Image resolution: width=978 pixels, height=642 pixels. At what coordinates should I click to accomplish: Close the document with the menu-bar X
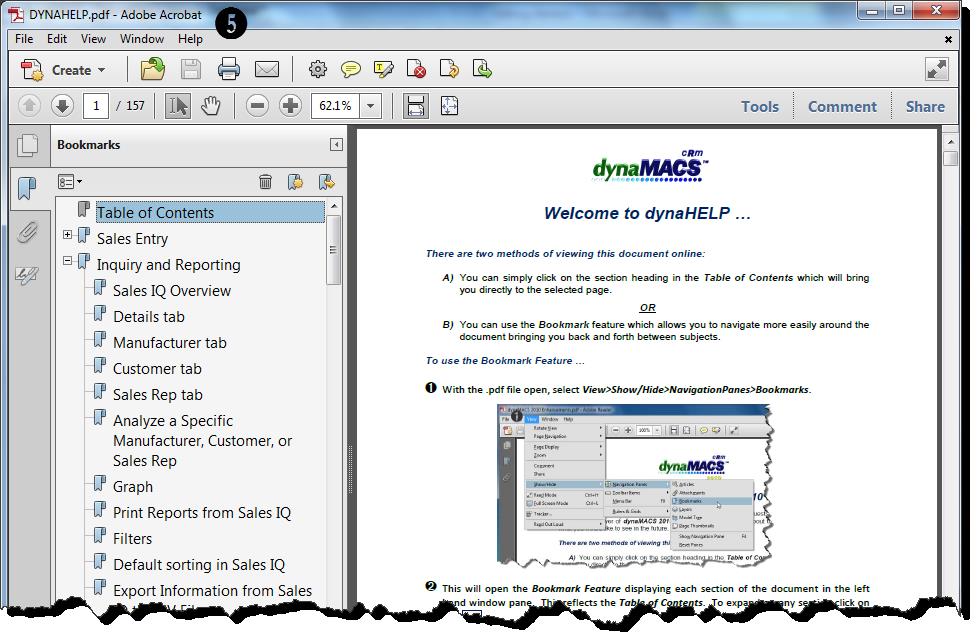948,39
